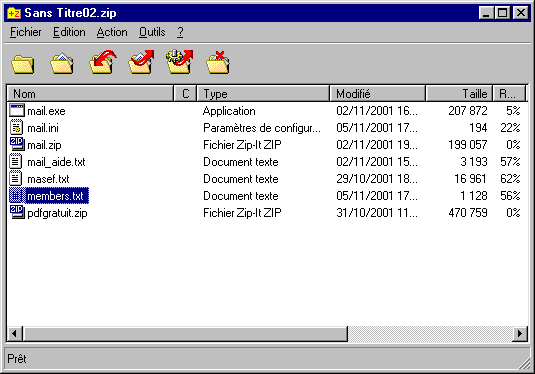This screenshot has height=374, width=535.
Task: Select the file name pdfgratuit.zip
Action: [x=57, y=213]
